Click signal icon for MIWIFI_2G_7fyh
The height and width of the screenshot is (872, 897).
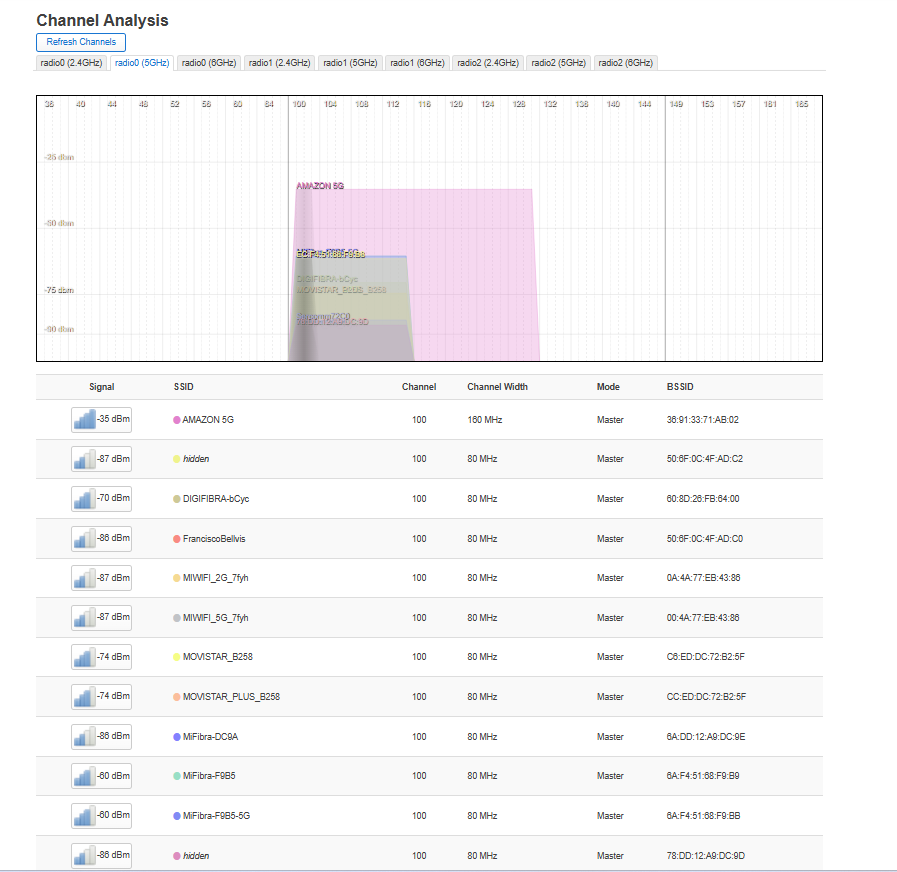84,578
